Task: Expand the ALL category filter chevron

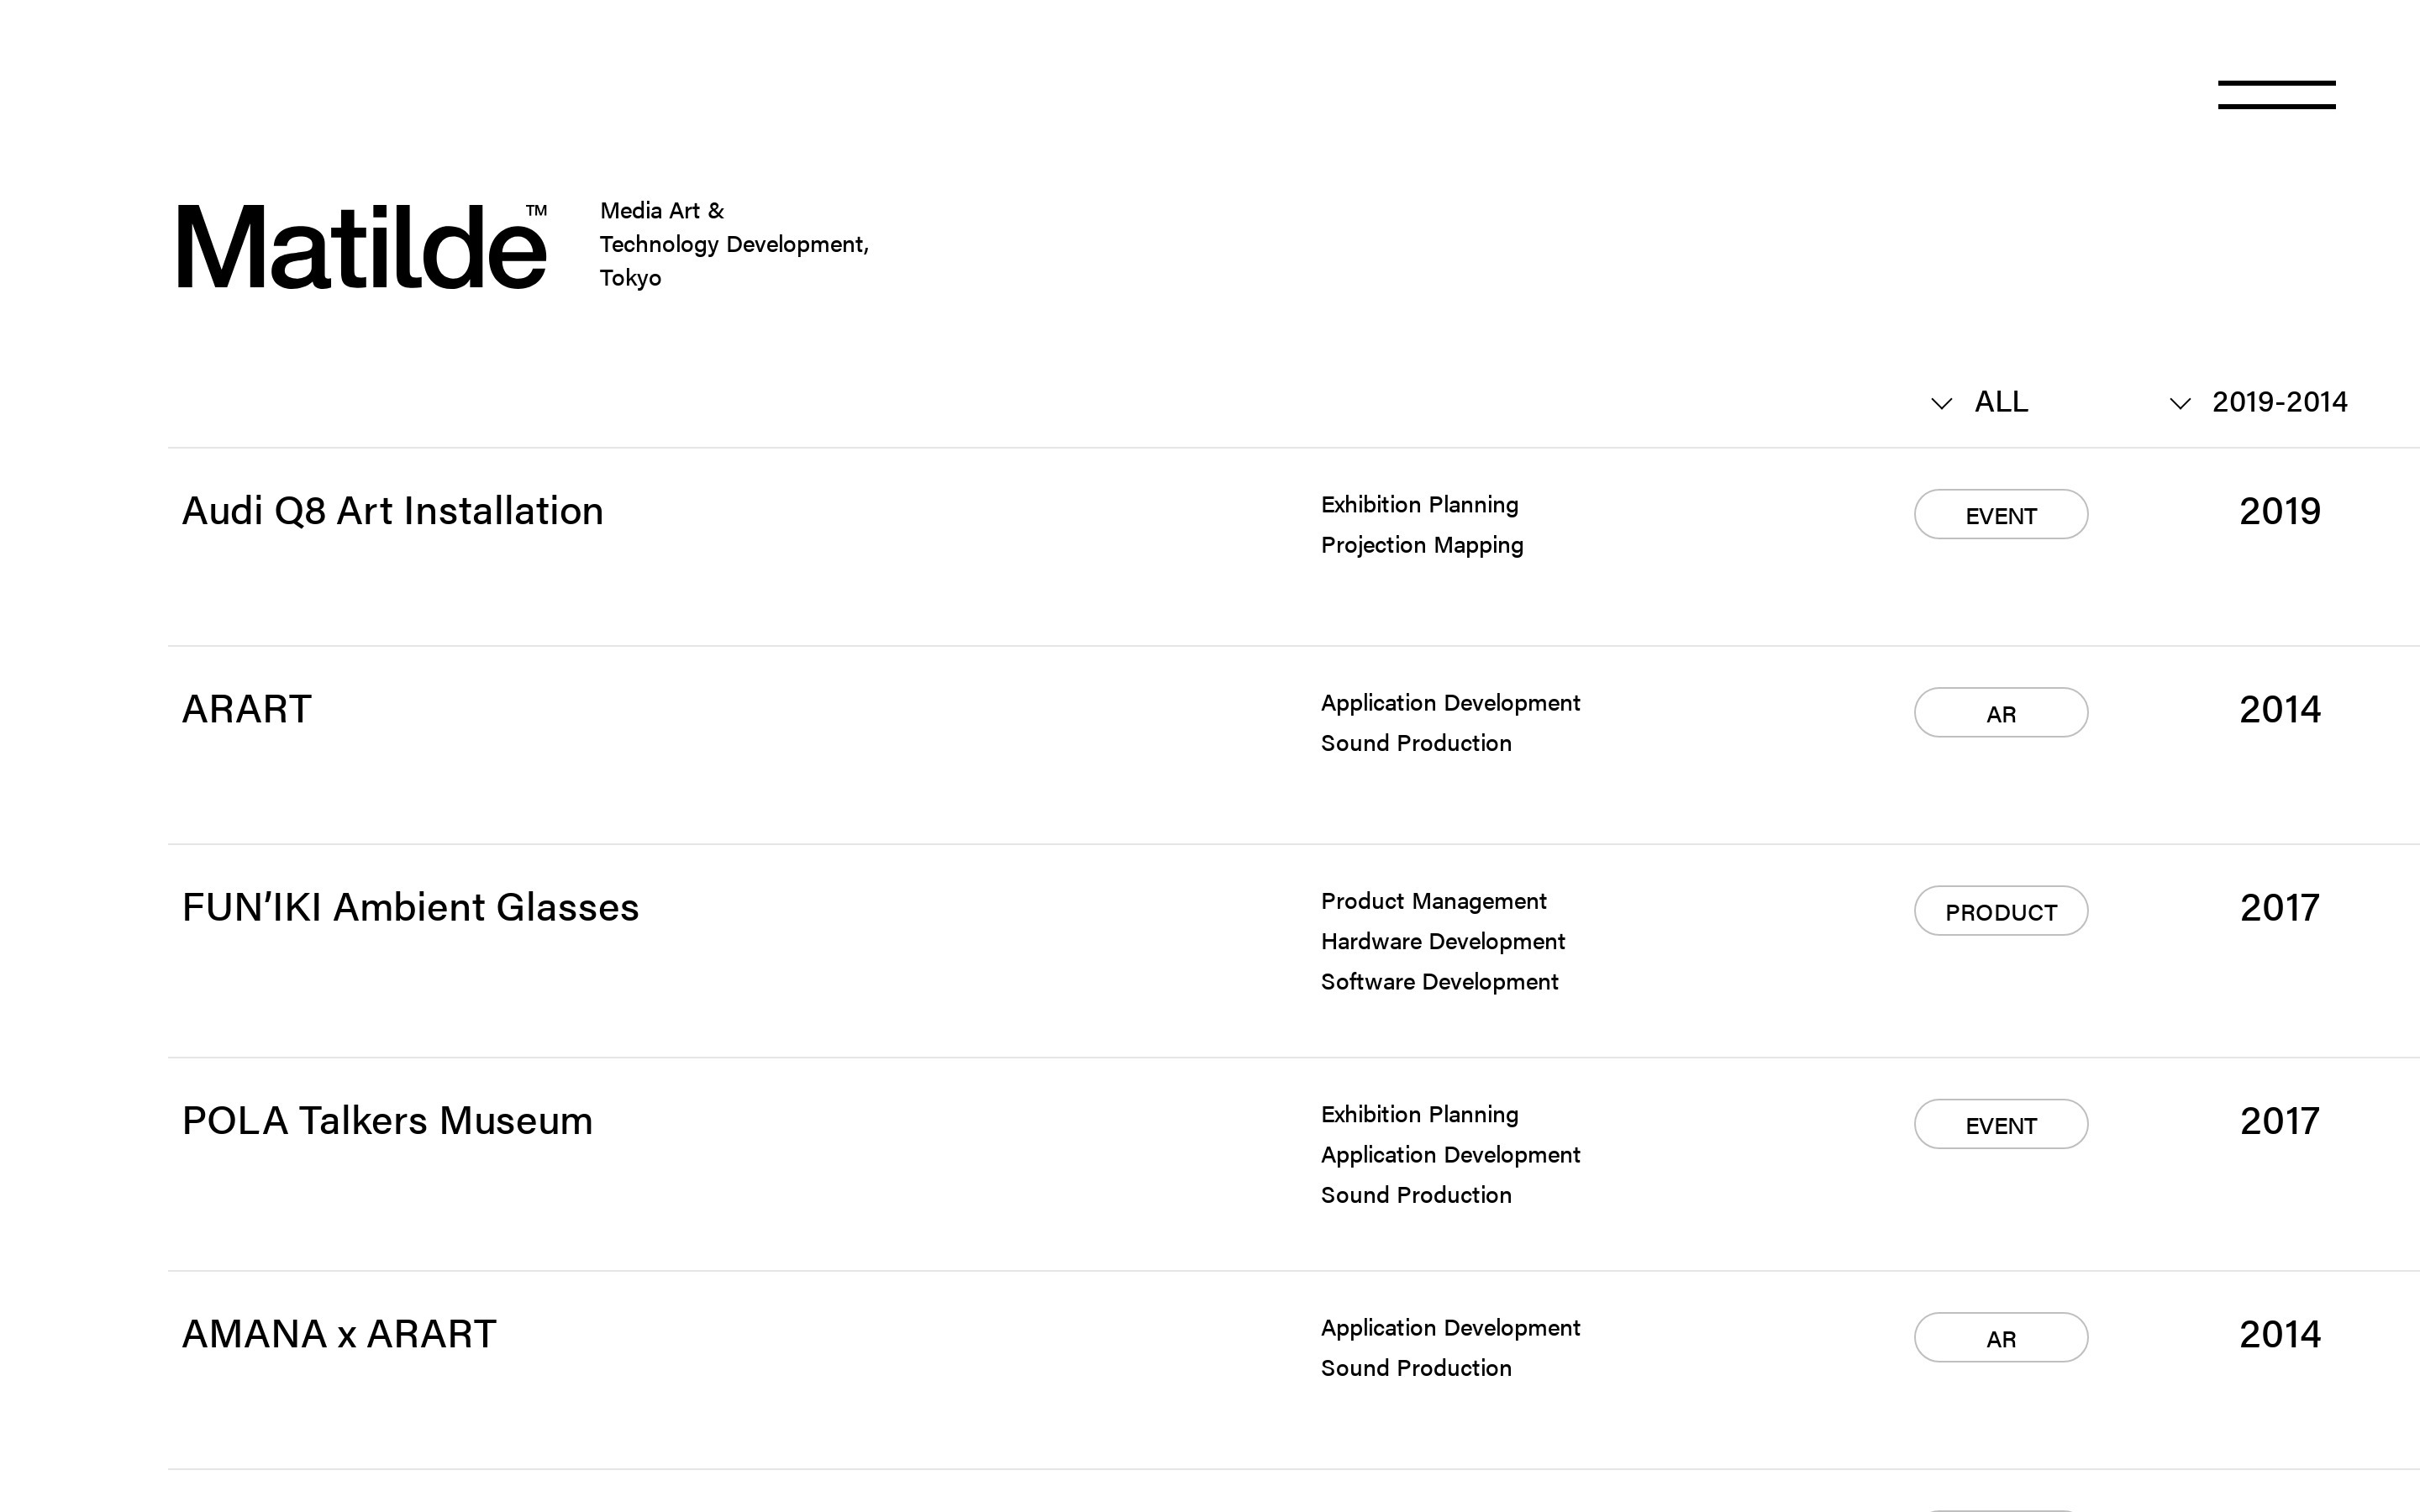Action: [1941, 403]
